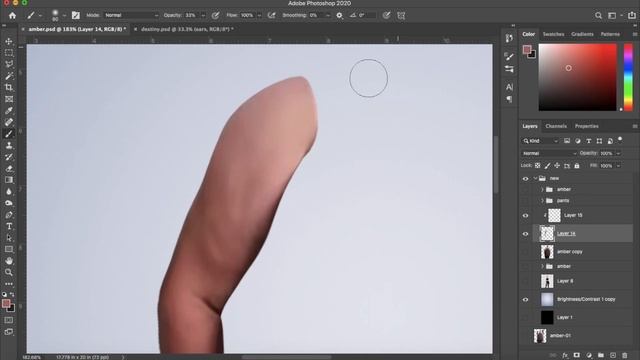Add layer mask icon in Layers panel
The width and height of the screenshot is (640, 360).
tap(577, 356)
